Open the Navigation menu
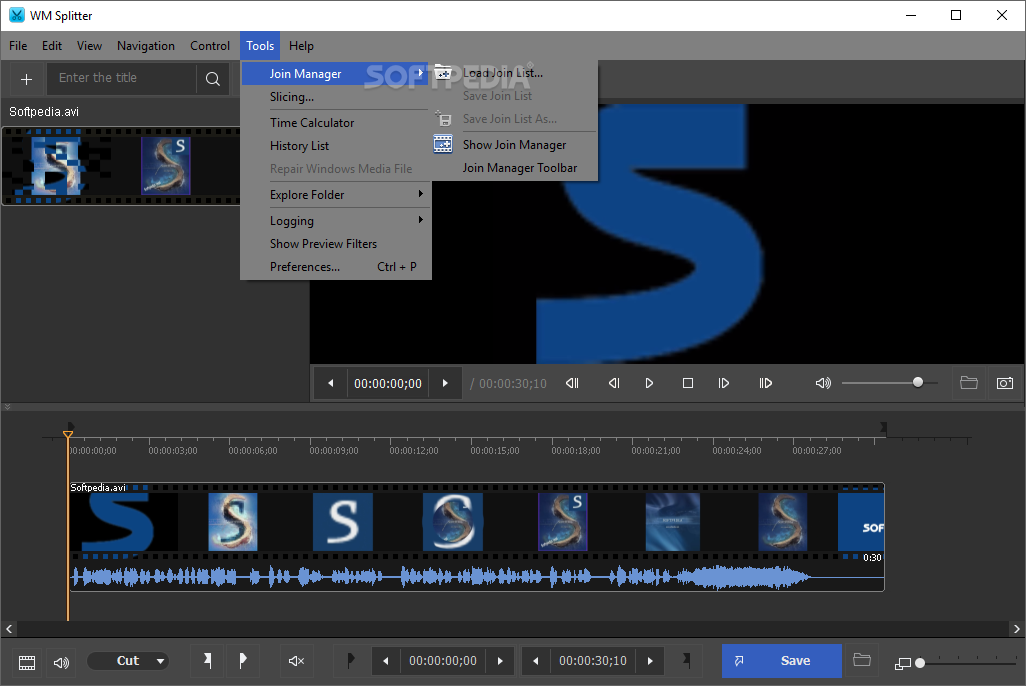 point(146,46)
